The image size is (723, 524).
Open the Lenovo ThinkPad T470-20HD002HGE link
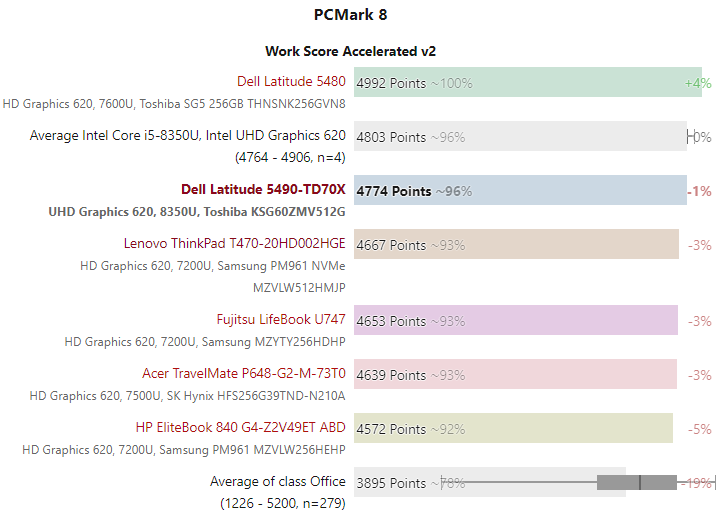pos(234,244)
